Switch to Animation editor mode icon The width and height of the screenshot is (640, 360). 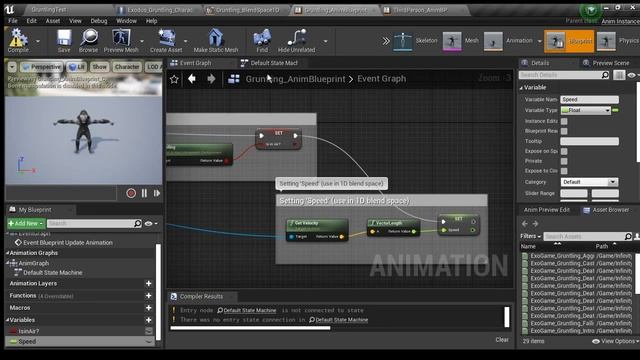(493, 41)
